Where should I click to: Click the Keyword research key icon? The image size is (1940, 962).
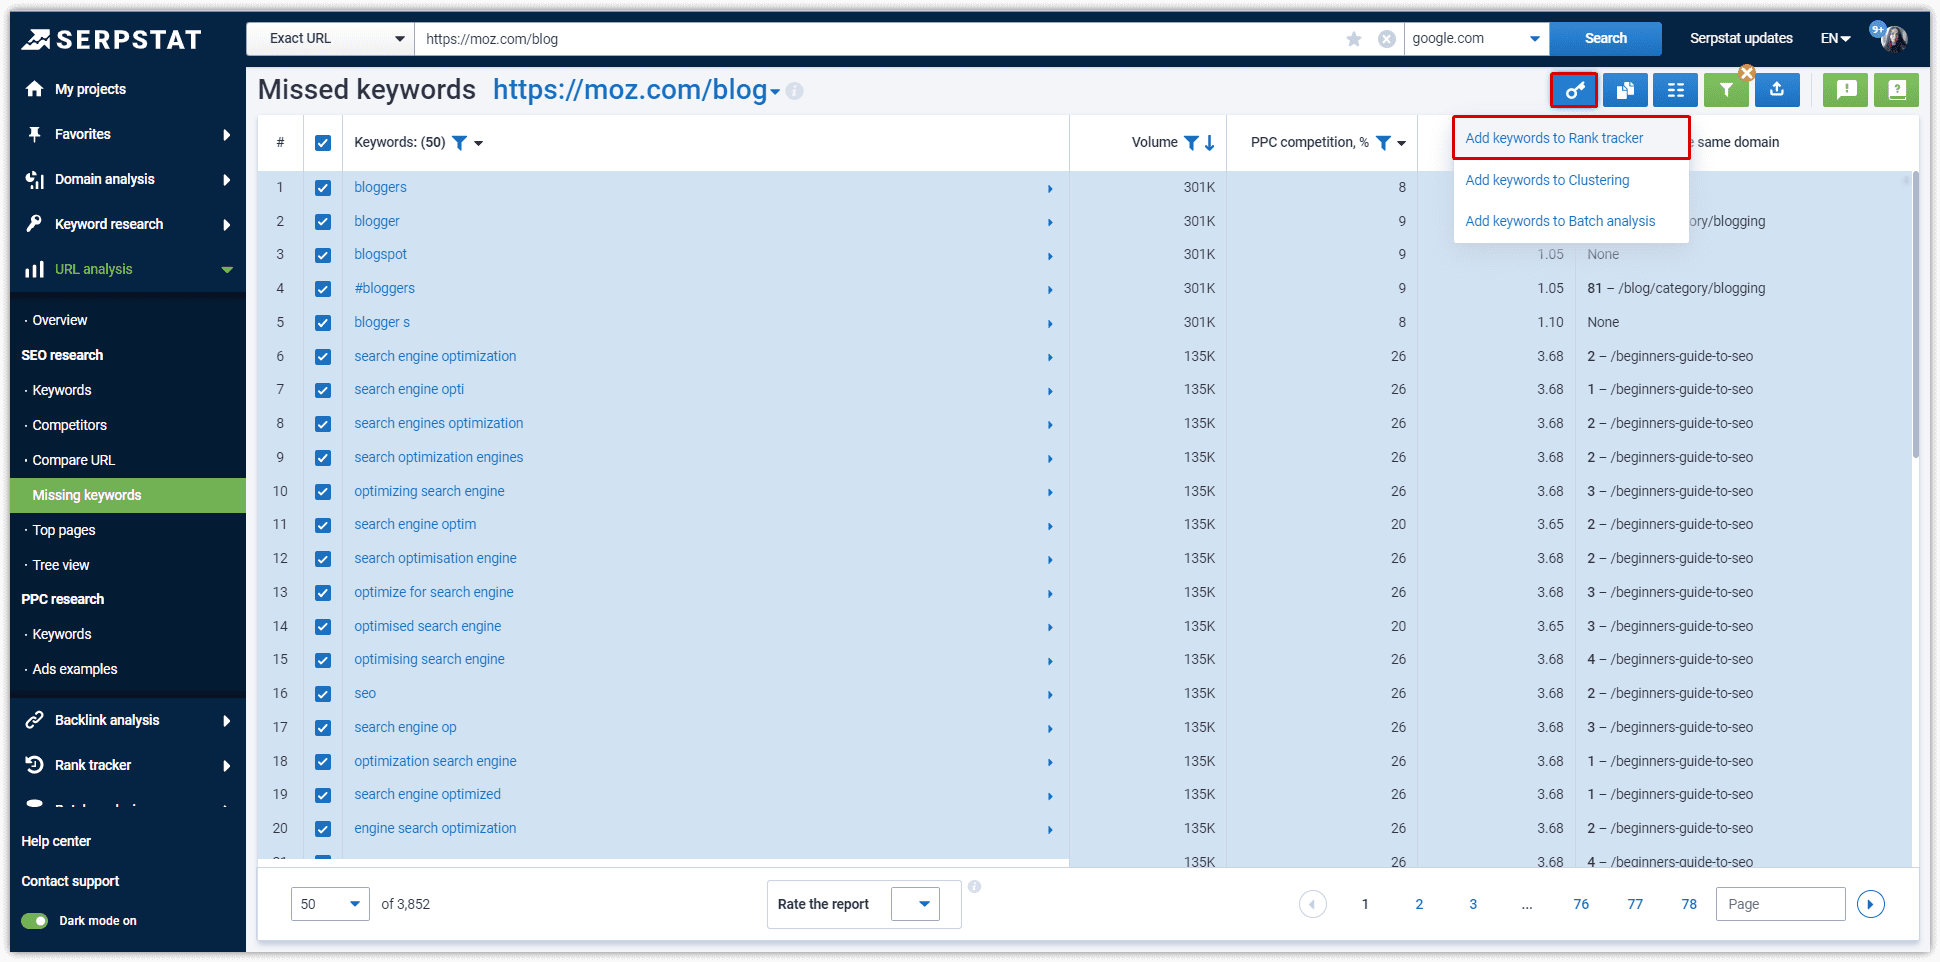35,224
